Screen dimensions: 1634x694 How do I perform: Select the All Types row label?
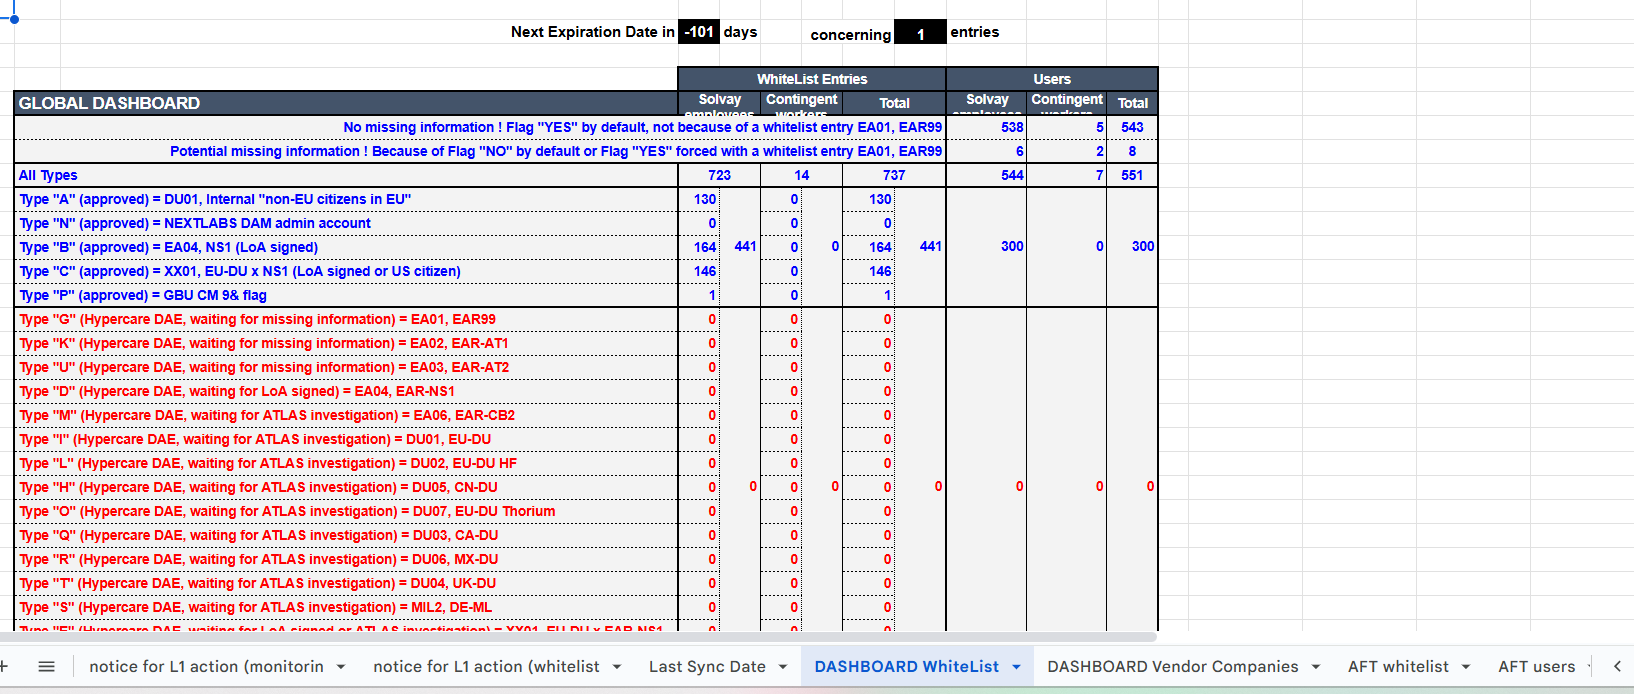pos(48,175)
